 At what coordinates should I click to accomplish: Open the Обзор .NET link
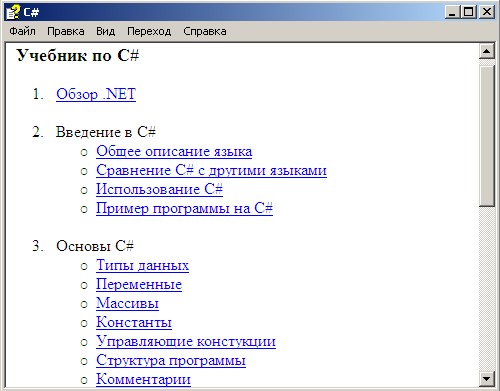point(96,94)
